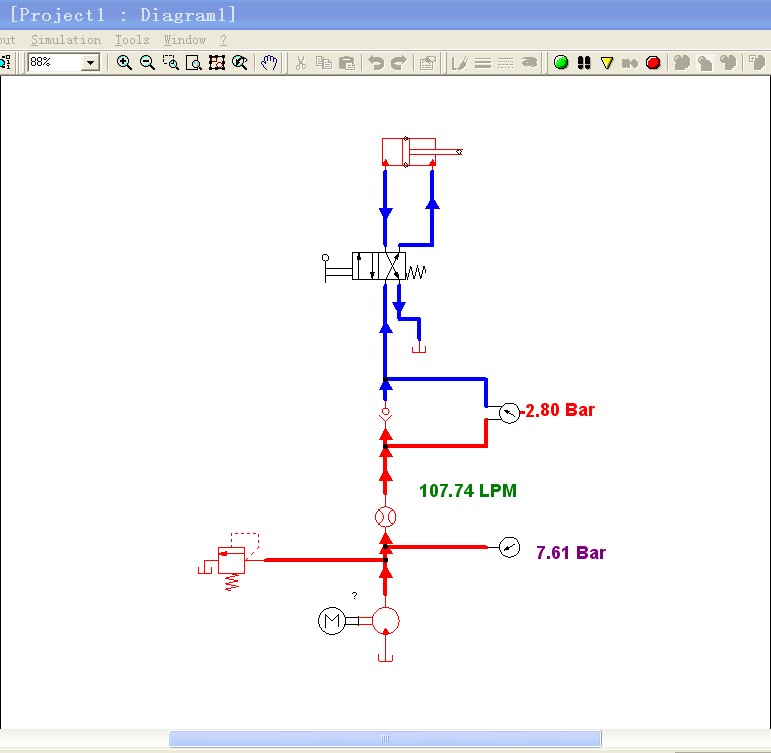Select the Zoom Window selection tool
This screenshot has width=771, height=753.
pos(171,62)
